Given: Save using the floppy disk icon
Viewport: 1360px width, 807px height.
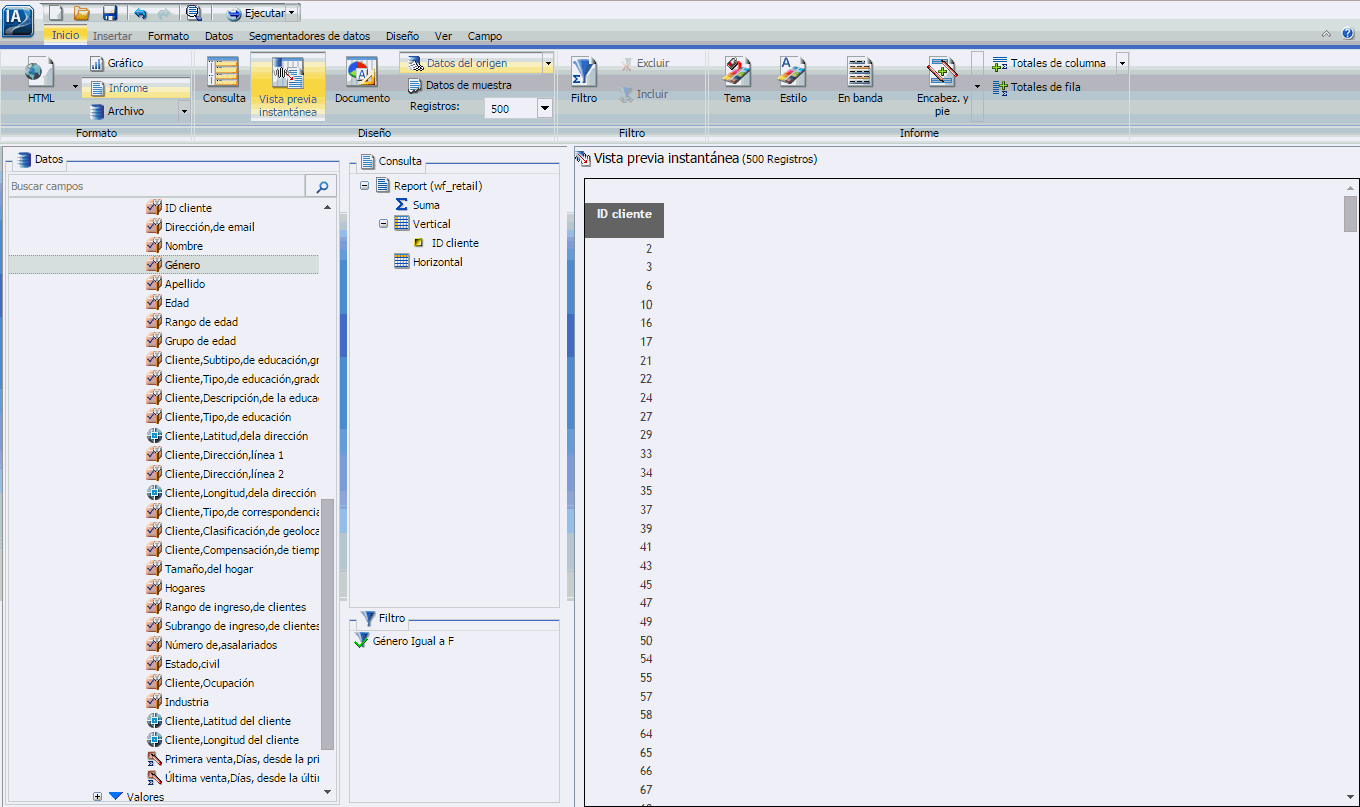Looking at the screenshot, I should (110, 13).
